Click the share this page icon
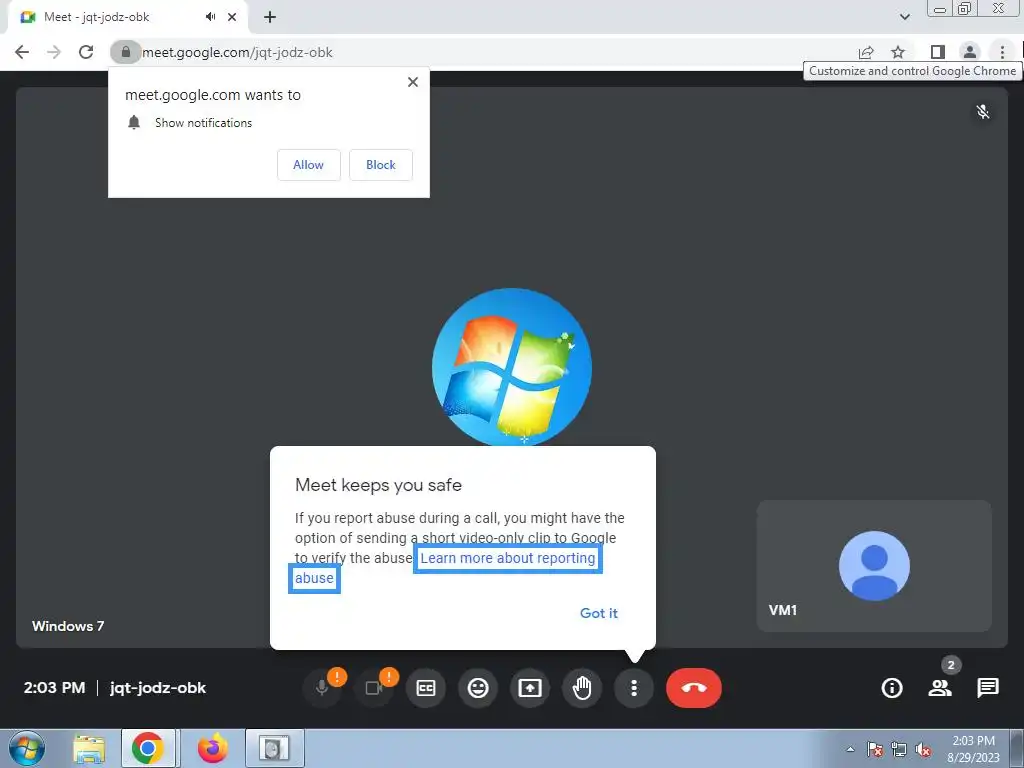Image resolution: width=1024 pixels, height=768 pixels. 866,52
